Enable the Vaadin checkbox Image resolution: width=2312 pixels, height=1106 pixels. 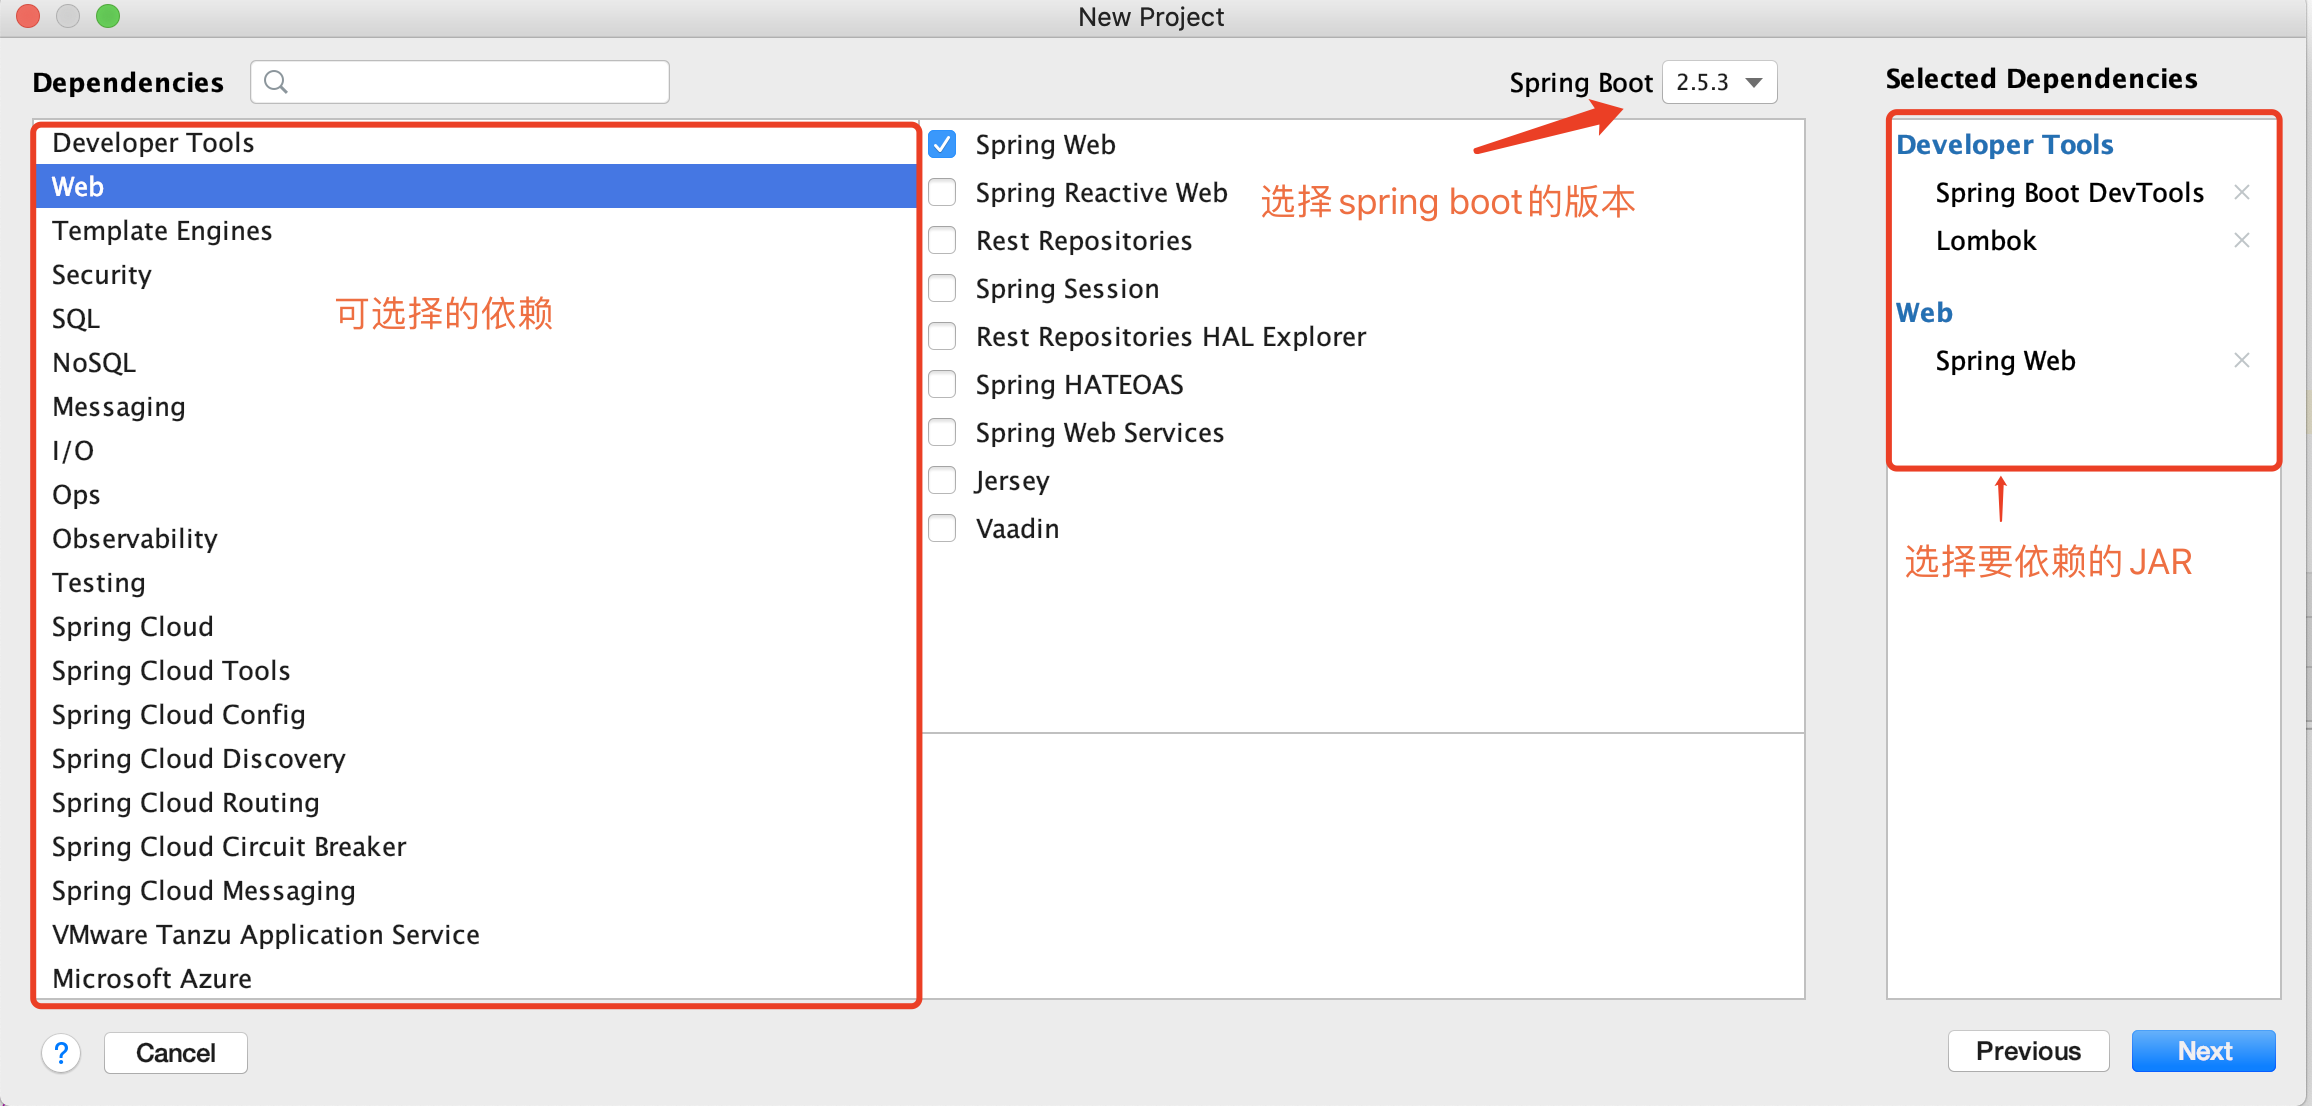coord(942,528)
